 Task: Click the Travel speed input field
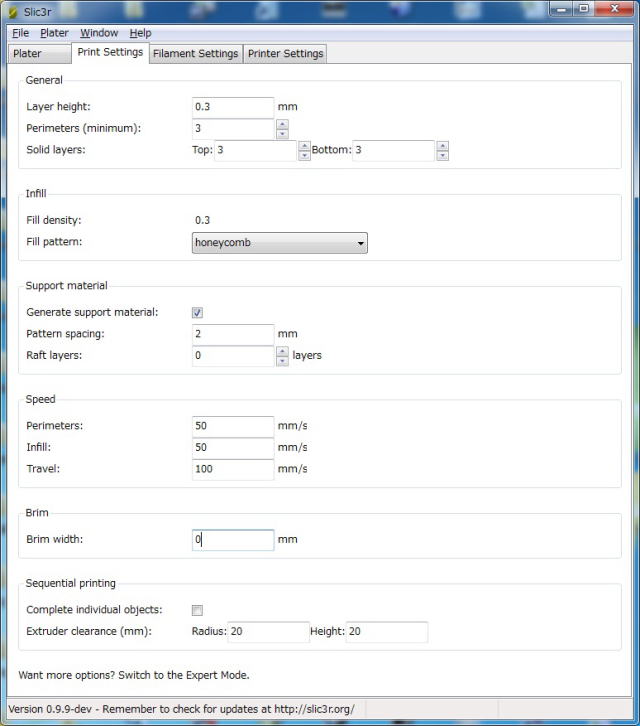(233, 469)
